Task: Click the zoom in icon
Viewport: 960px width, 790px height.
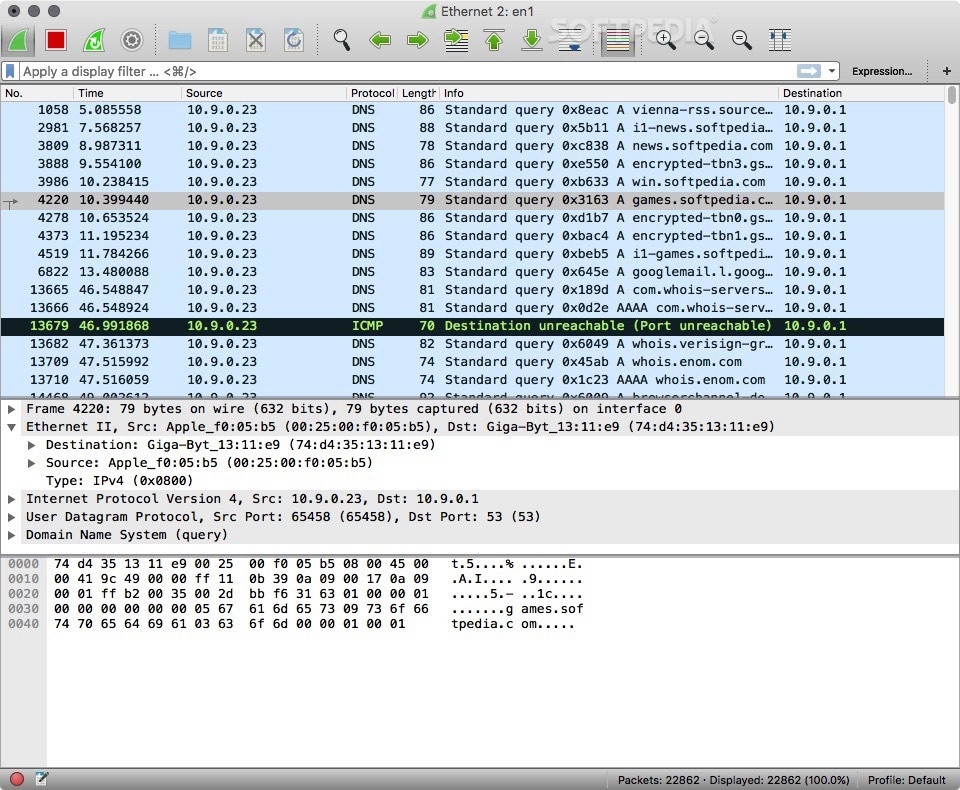Action: 665,40
